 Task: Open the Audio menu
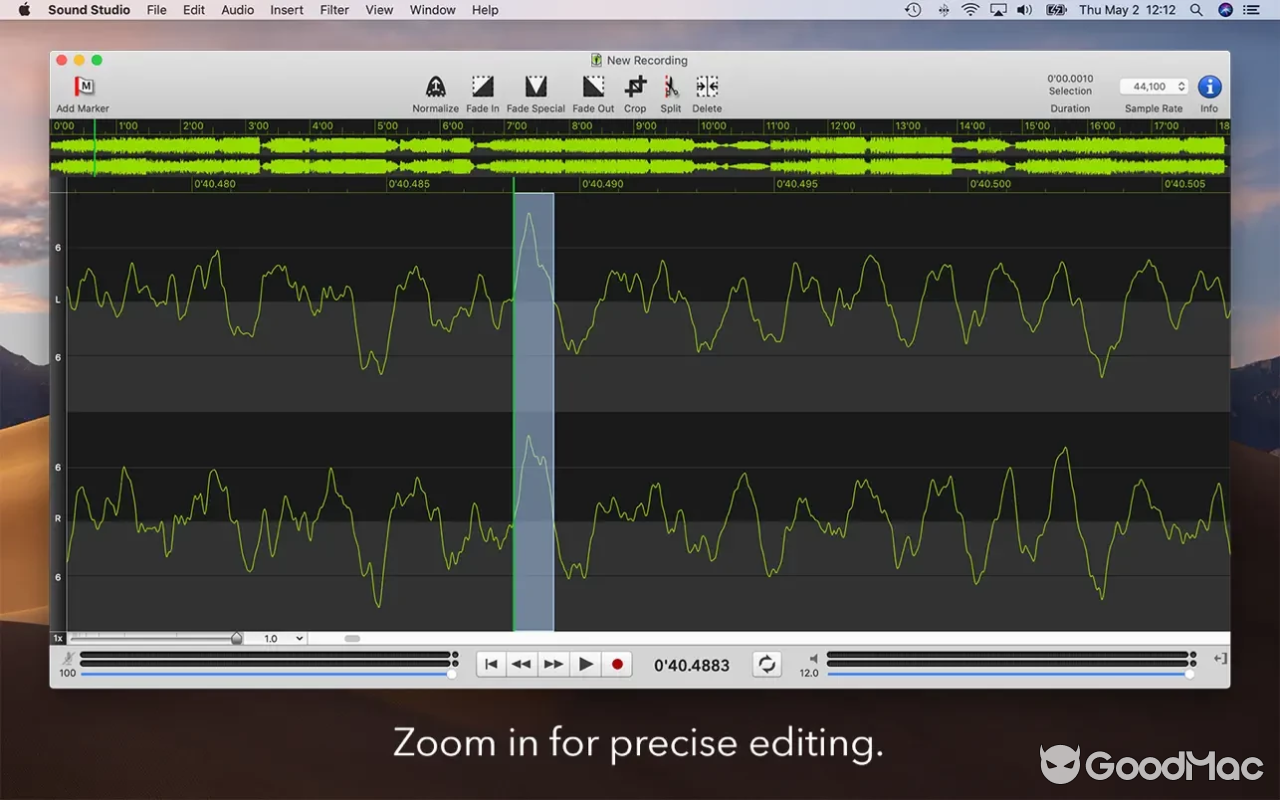pyautogui.click(x=237, y=10)
